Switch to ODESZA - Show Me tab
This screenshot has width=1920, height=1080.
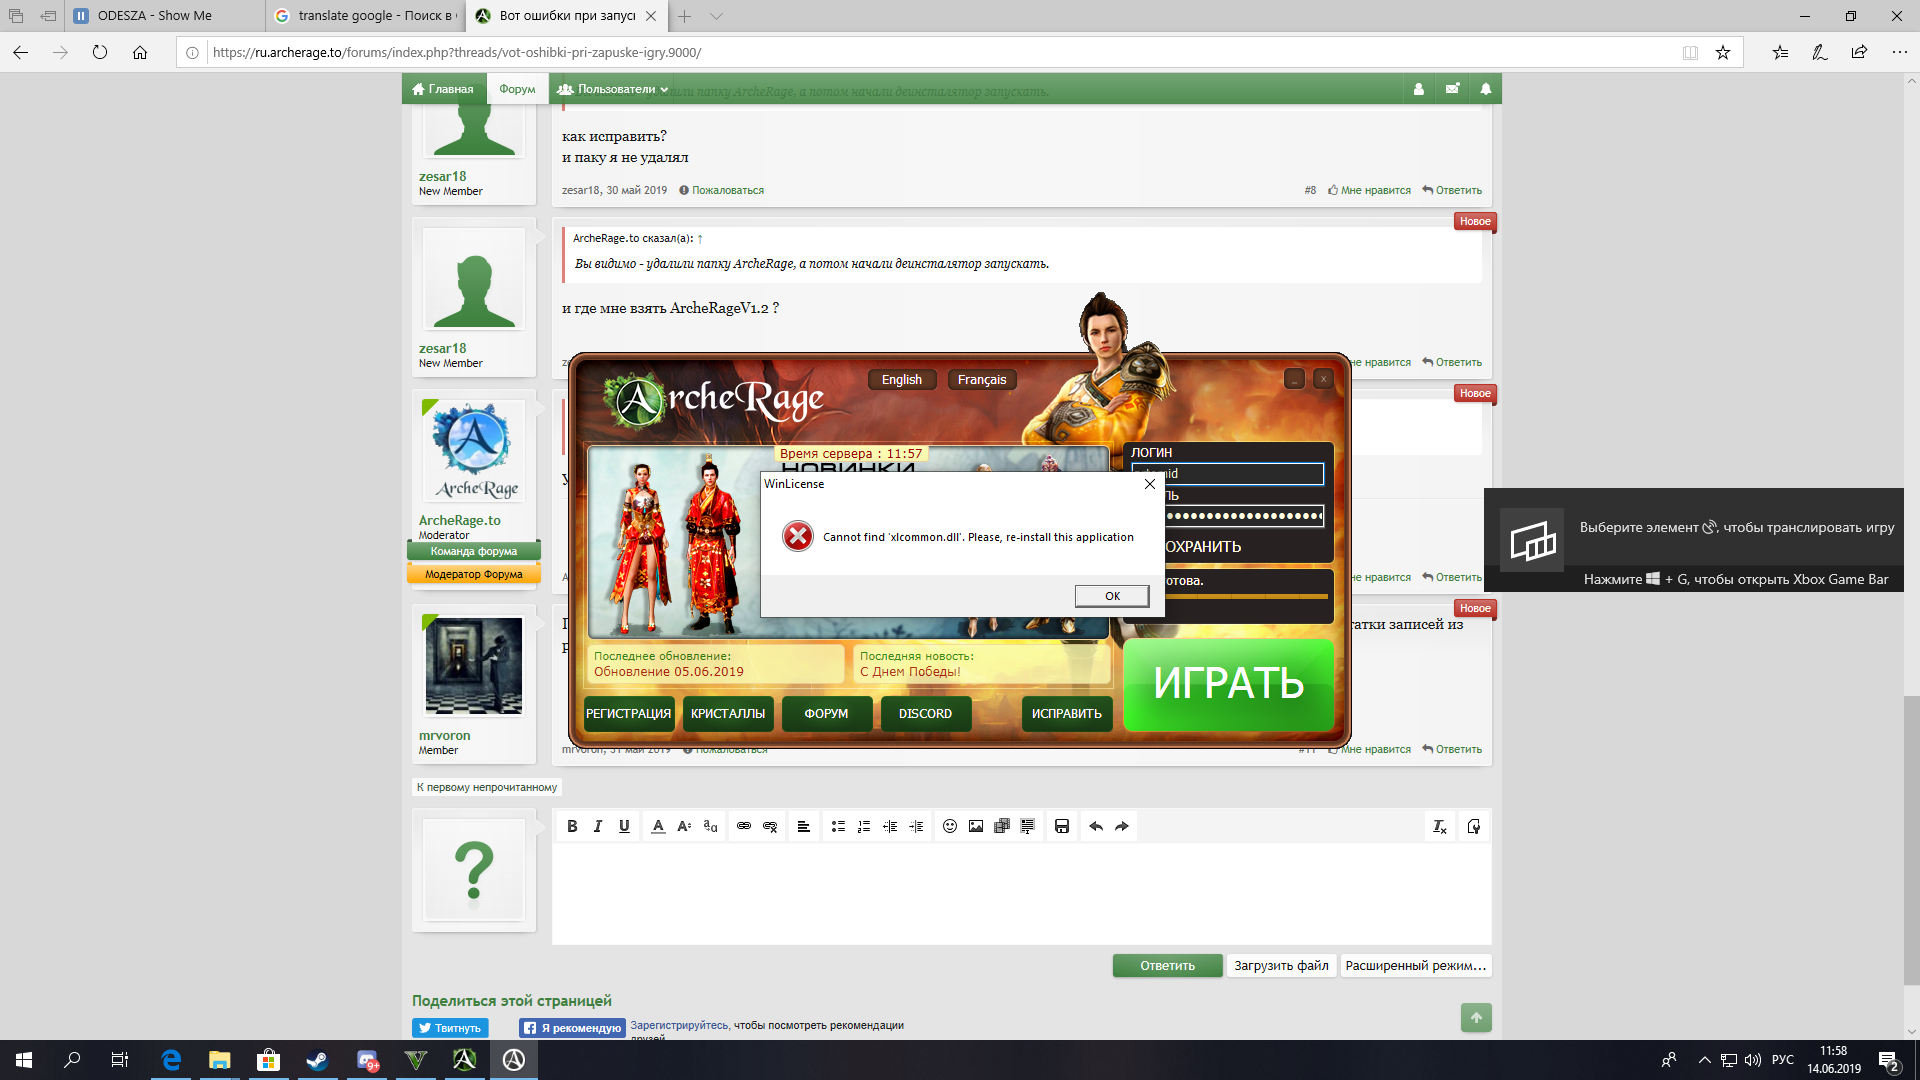pos(165,16)
